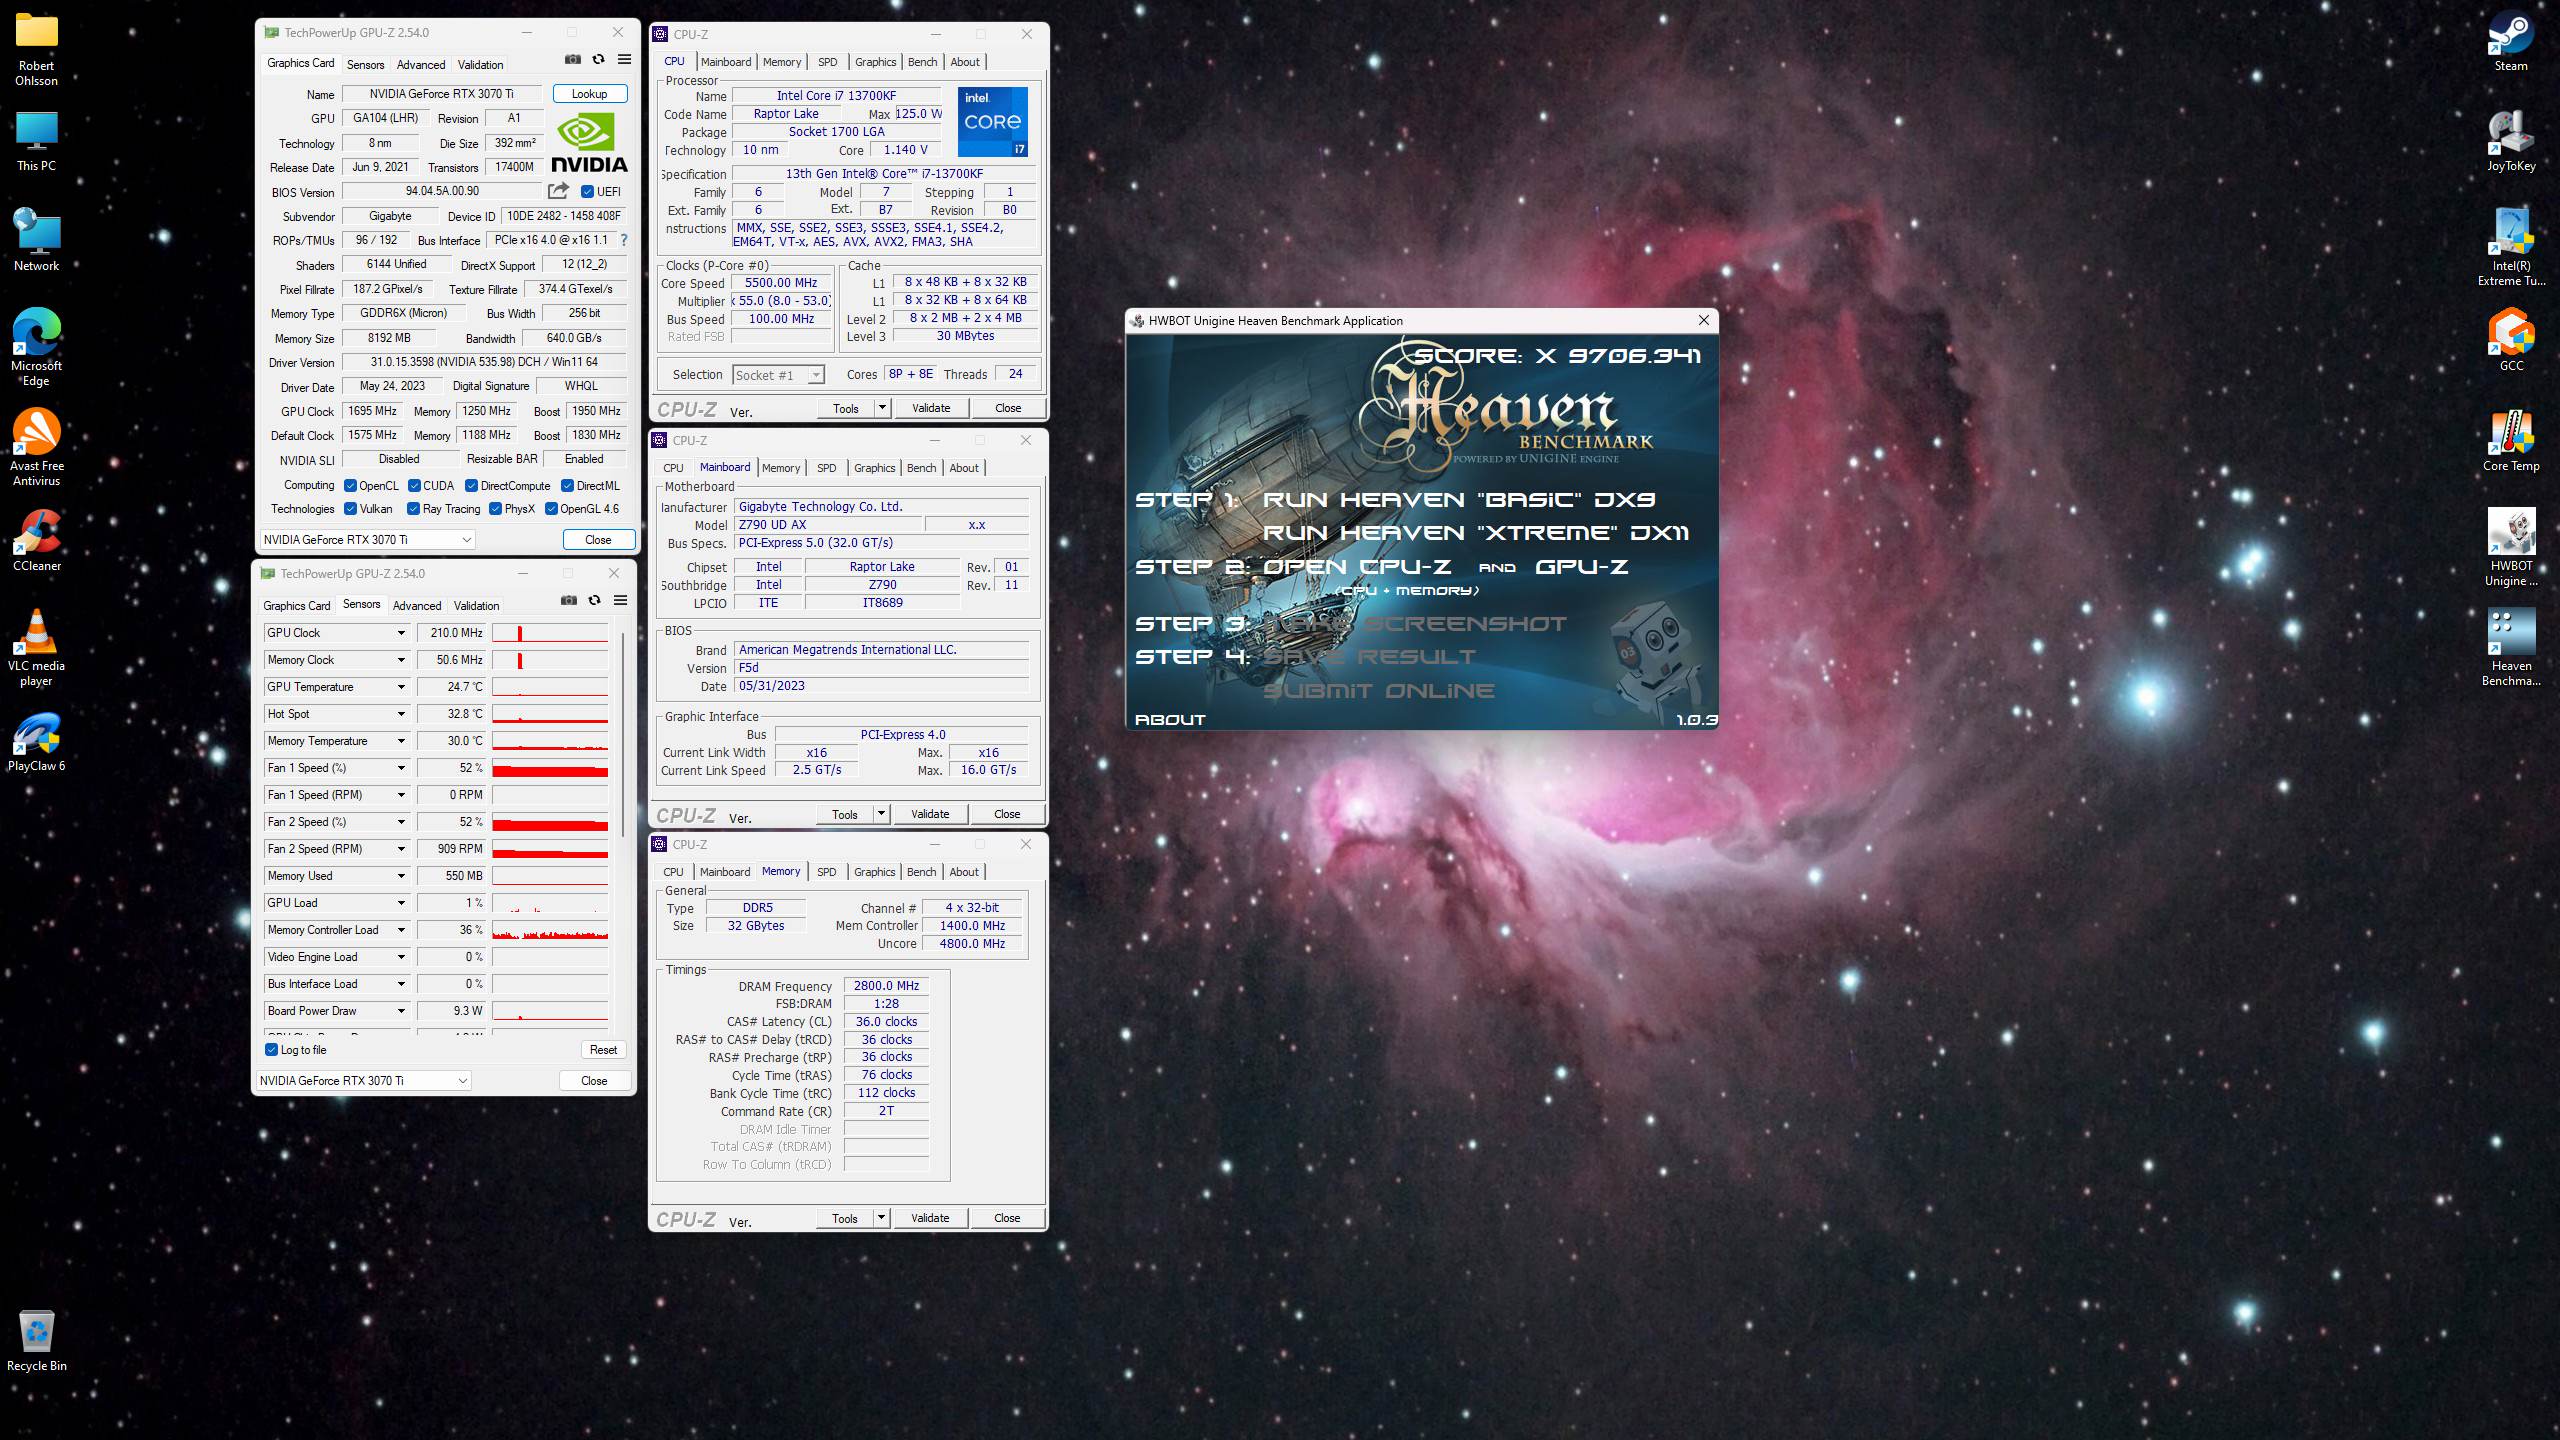Launch JoyToKey from the desktop
Image resolution: width=2560 pixels, height=1440 pixels.
click(2511, 141)
